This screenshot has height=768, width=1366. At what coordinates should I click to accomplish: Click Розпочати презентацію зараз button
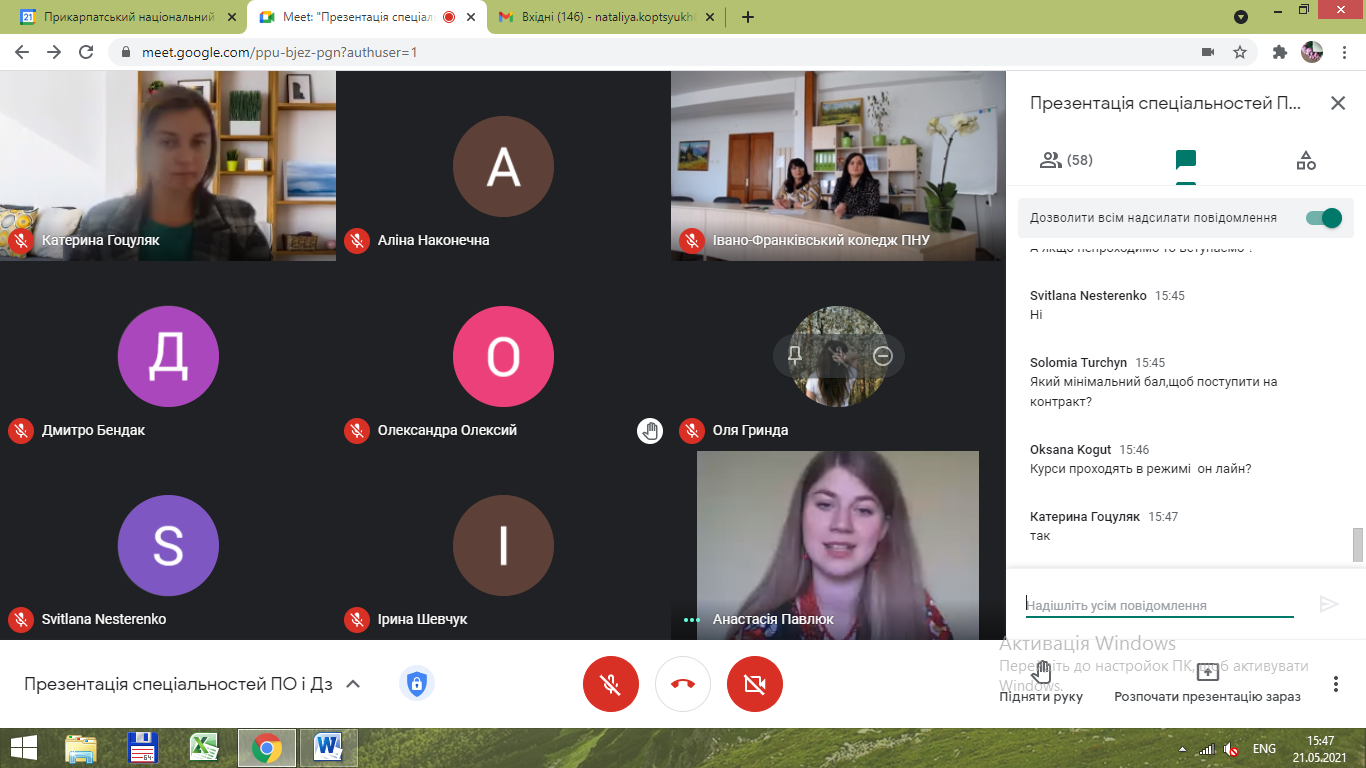[x=1207, y=682]
